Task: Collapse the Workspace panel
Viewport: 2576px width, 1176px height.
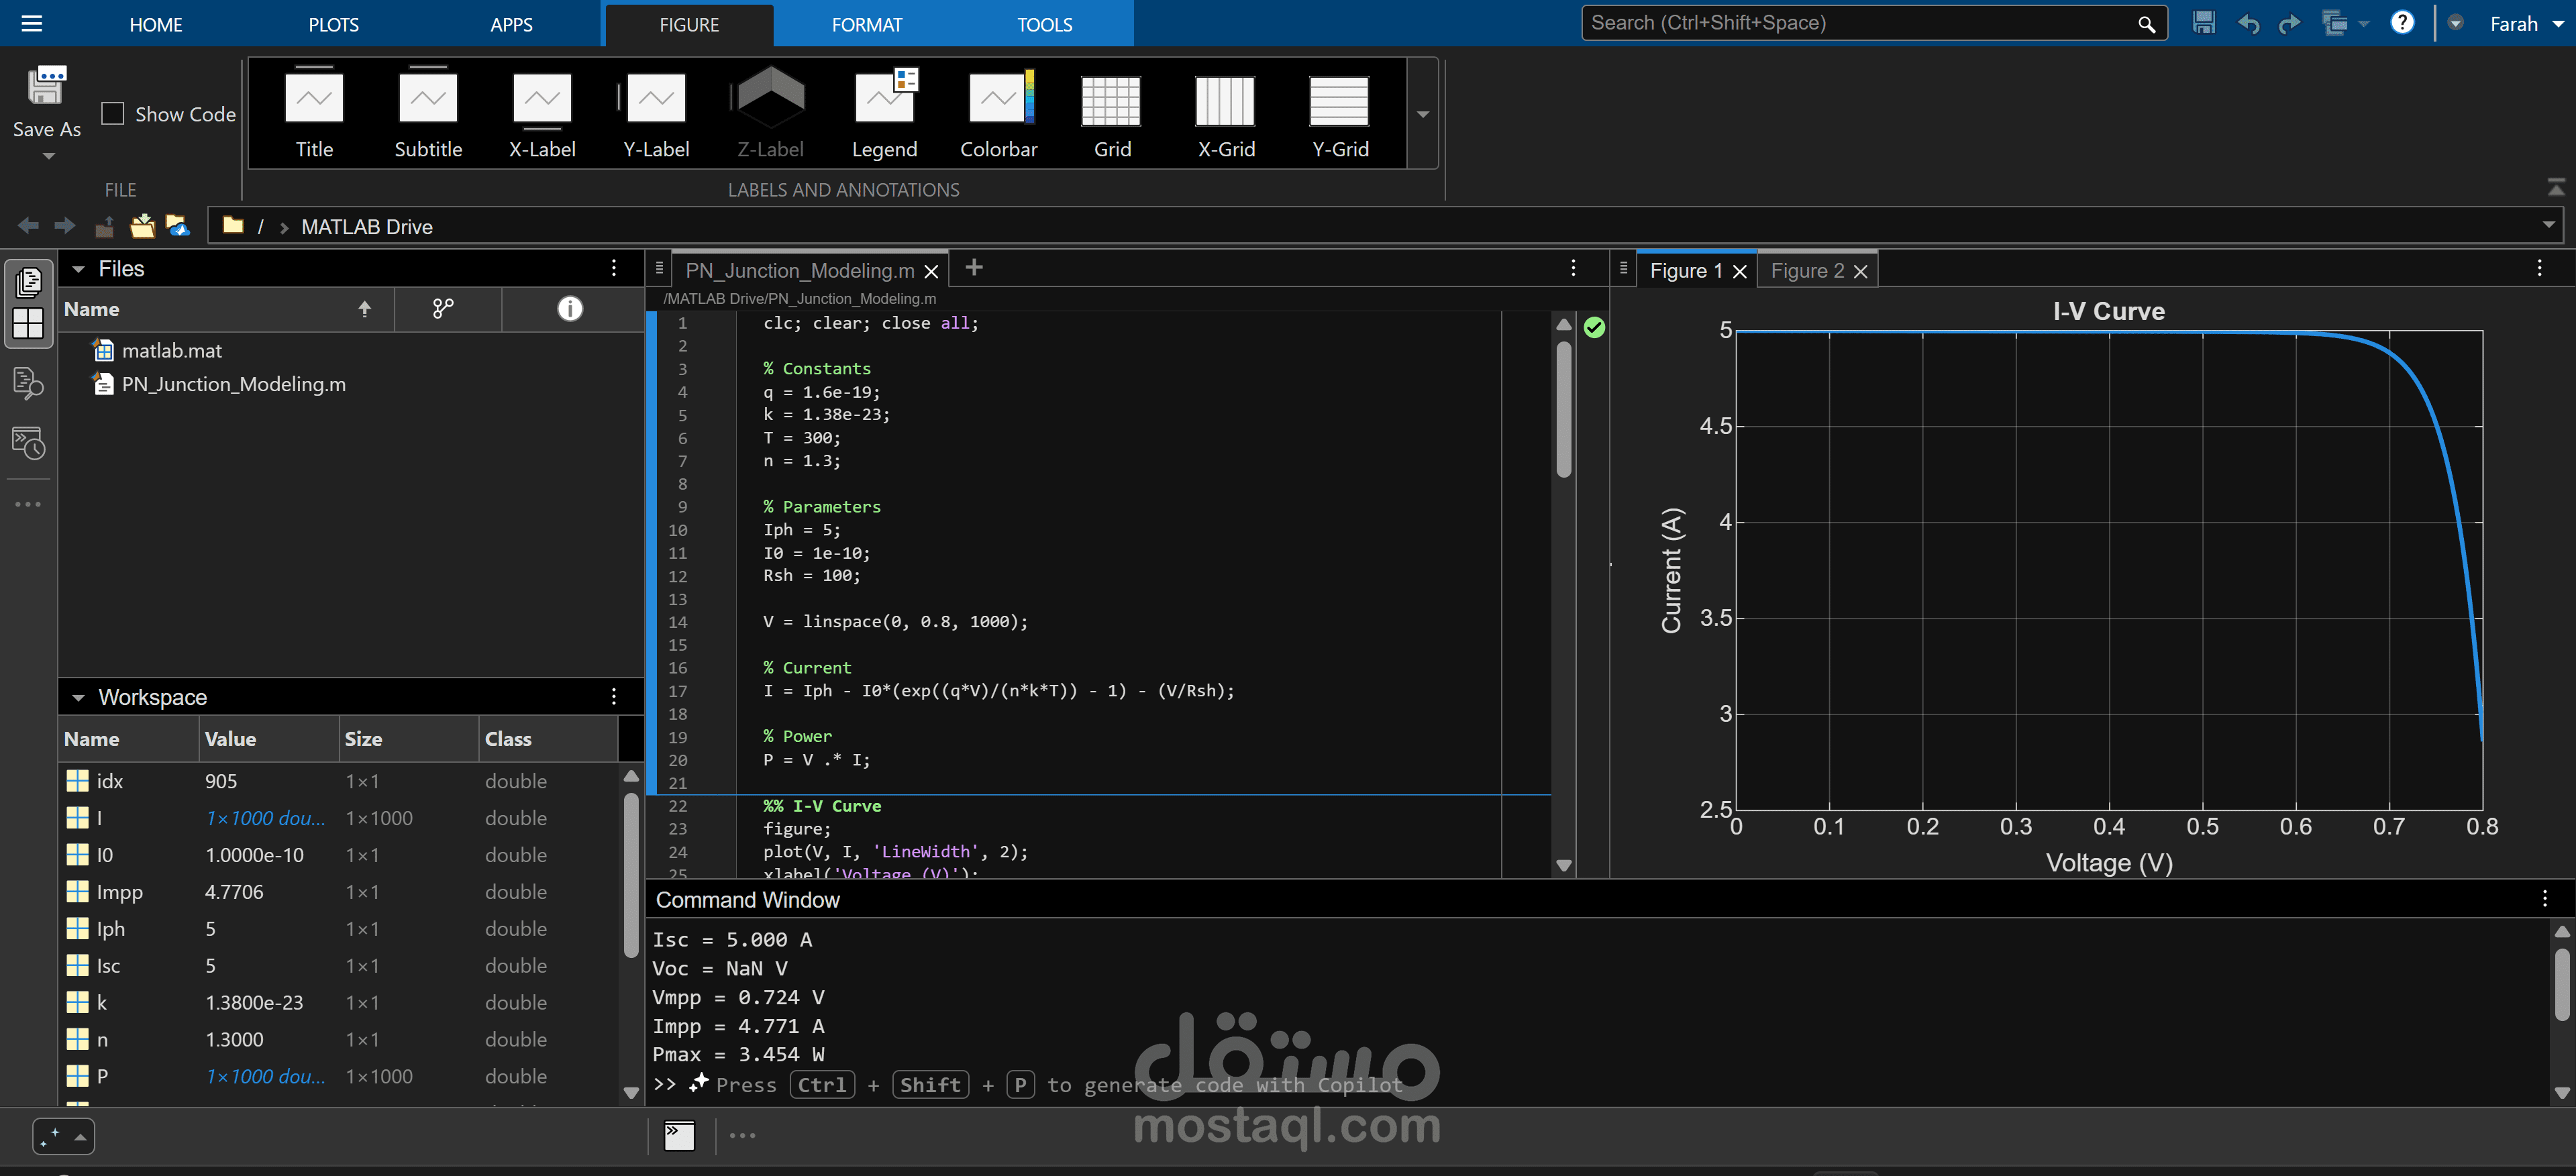Action: 78,697
